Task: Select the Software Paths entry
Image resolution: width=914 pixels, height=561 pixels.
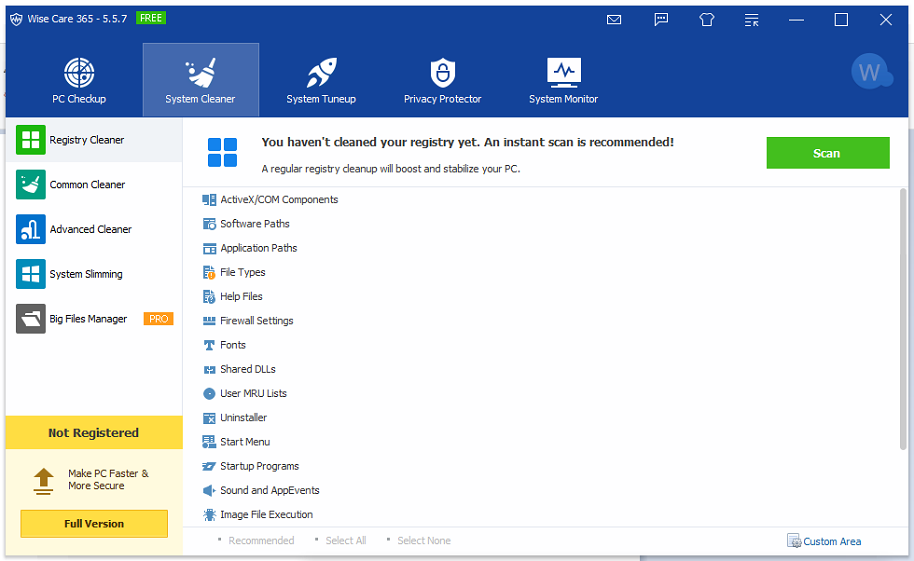Action: pyautogui.click(x=255, y=224)
